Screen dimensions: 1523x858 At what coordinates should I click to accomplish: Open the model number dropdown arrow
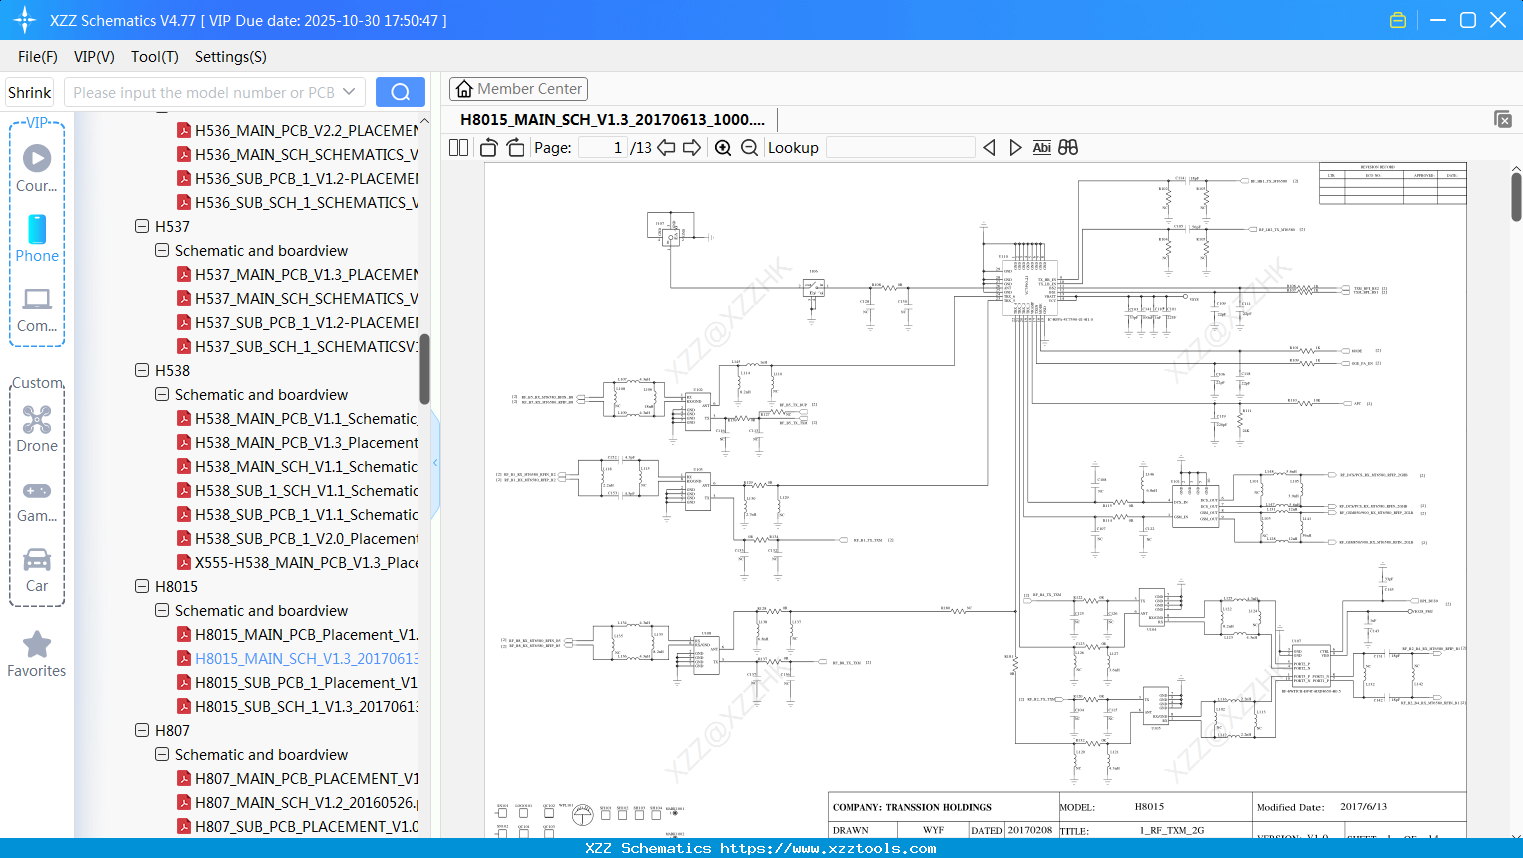(x=349, y=92)
